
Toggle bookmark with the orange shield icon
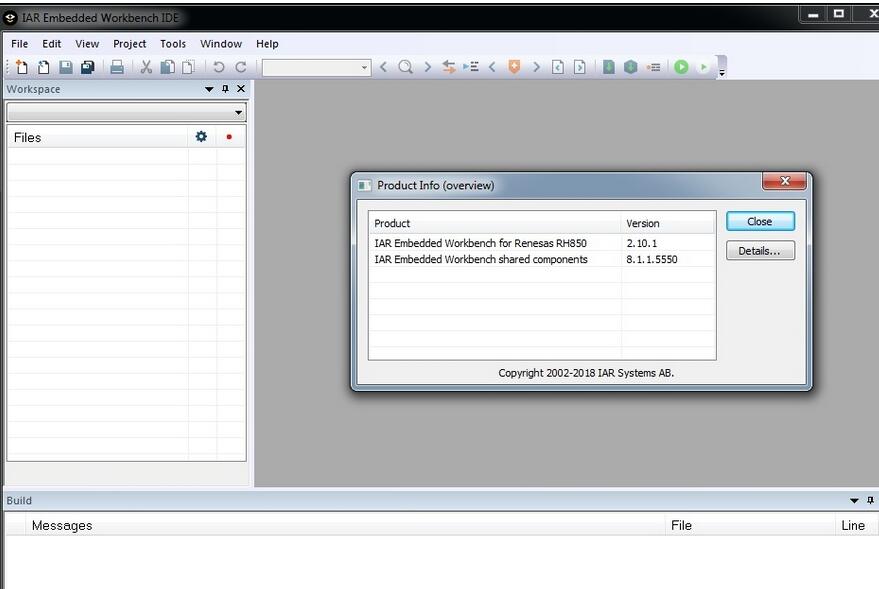click(514, 67)
